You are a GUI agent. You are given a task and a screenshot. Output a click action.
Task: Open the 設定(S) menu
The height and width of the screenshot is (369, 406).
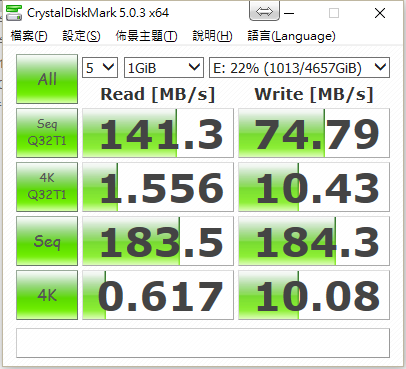point(81,36)
